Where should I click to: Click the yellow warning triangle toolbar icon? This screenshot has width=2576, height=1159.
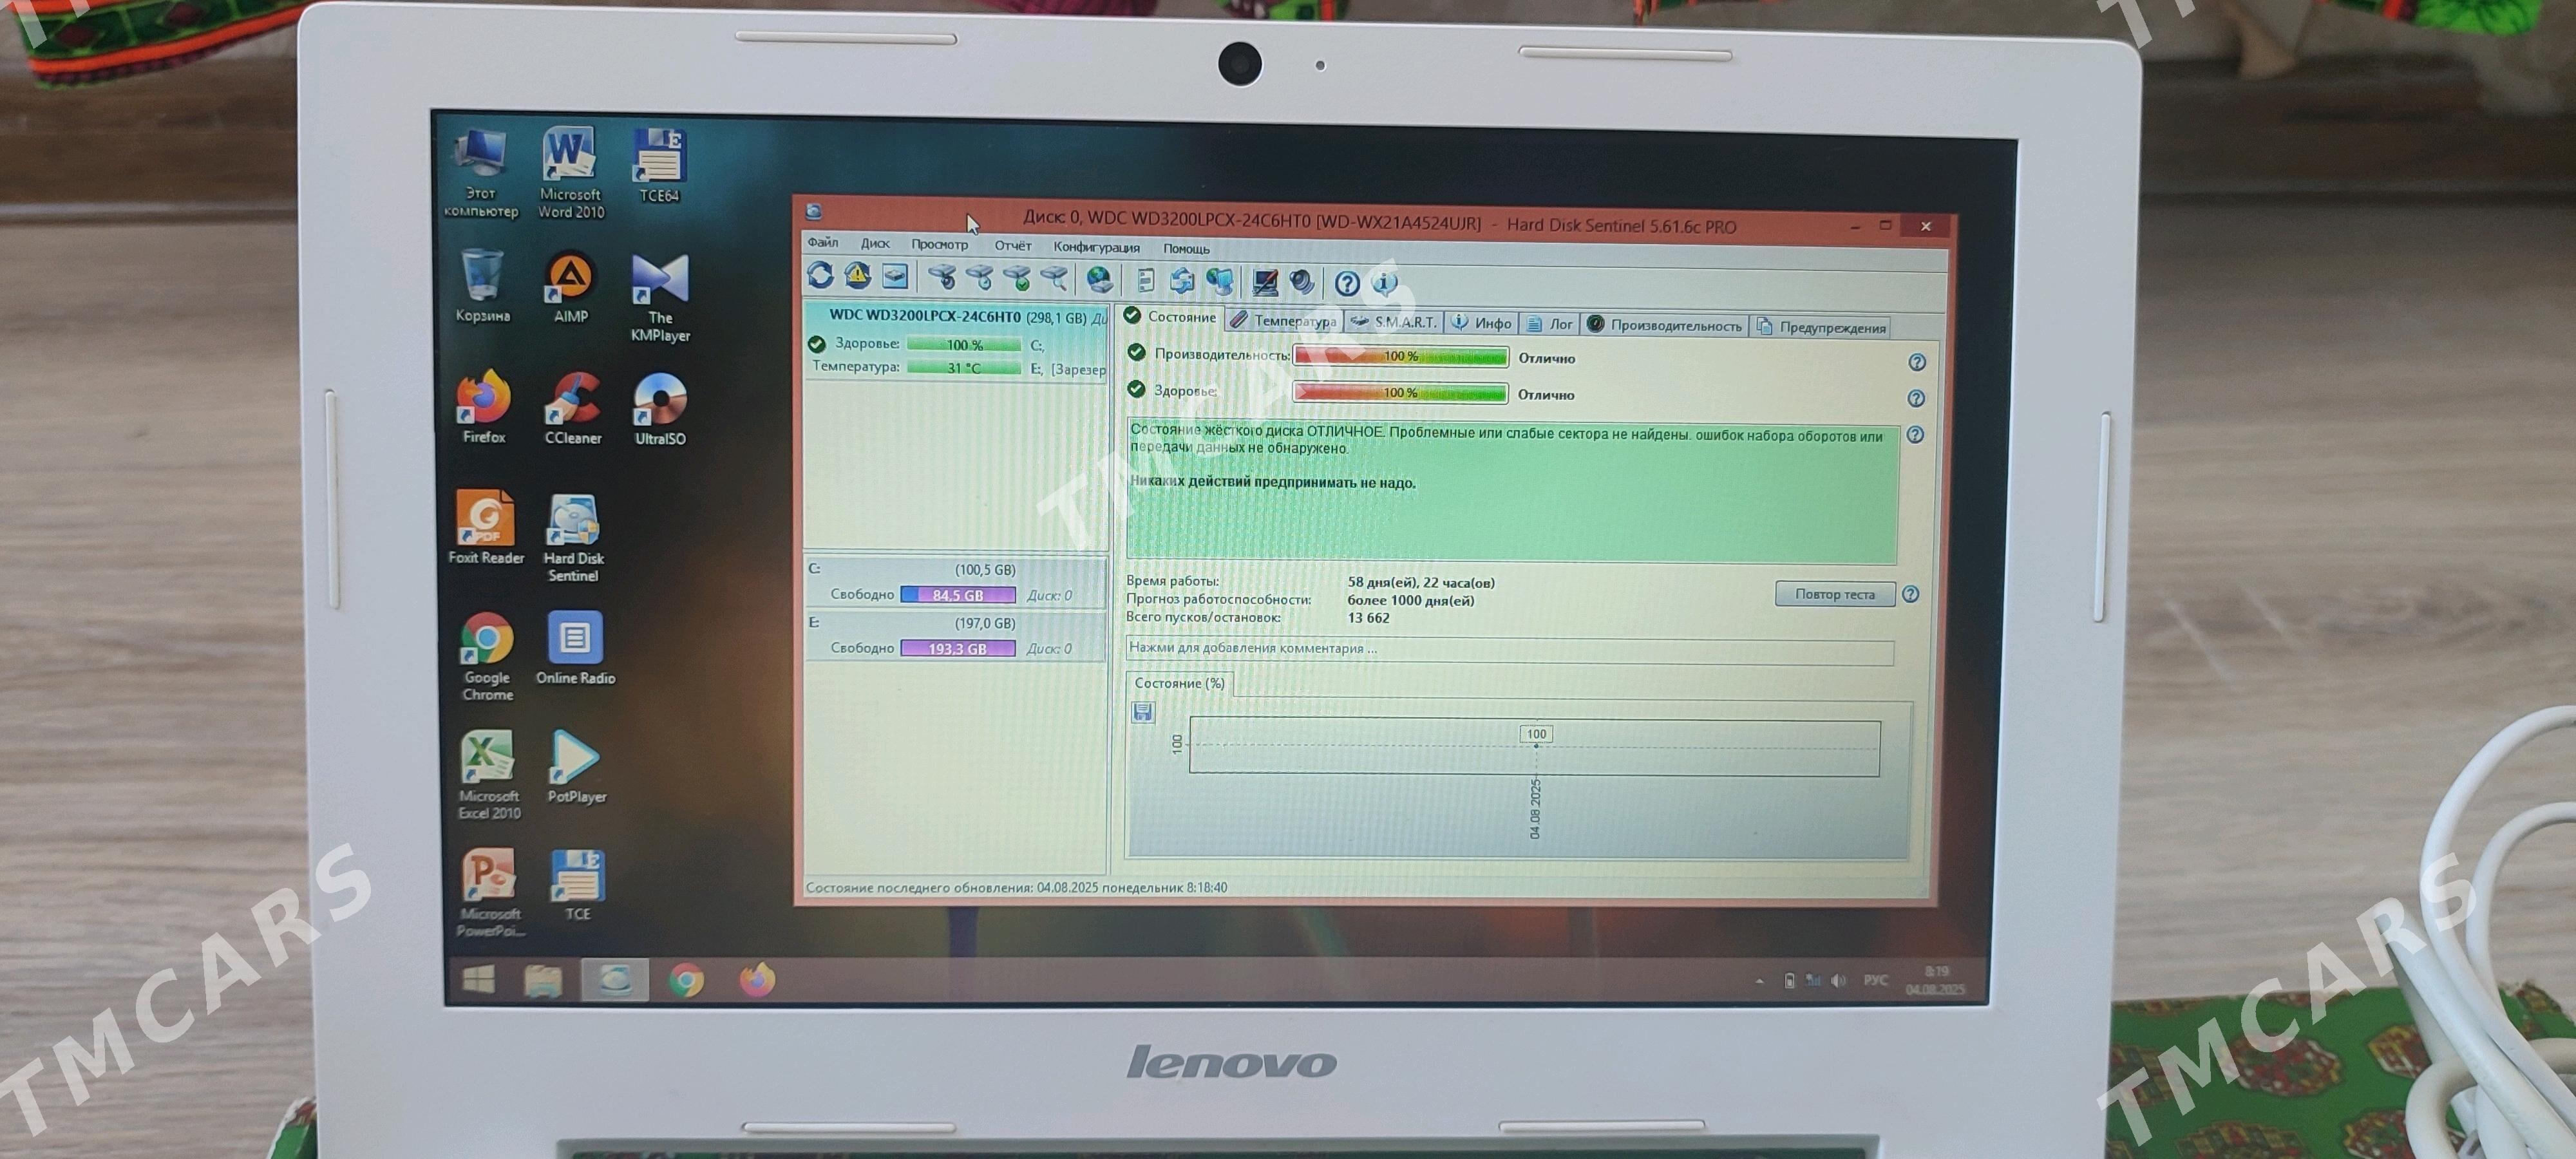tap(857, 275)
